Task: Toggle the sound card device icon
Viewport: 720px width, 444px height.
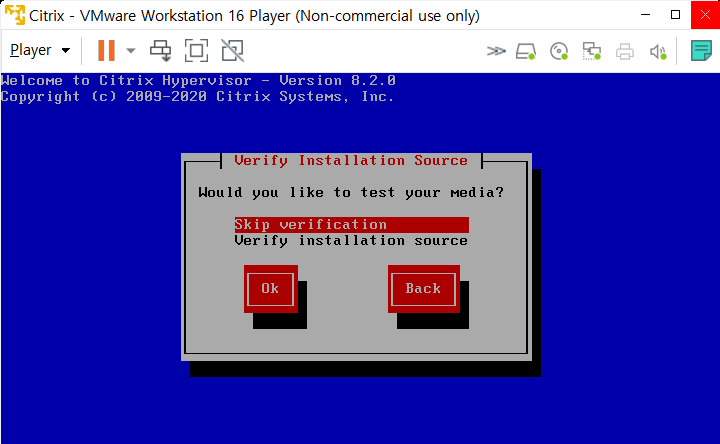Action: point(658,51)
